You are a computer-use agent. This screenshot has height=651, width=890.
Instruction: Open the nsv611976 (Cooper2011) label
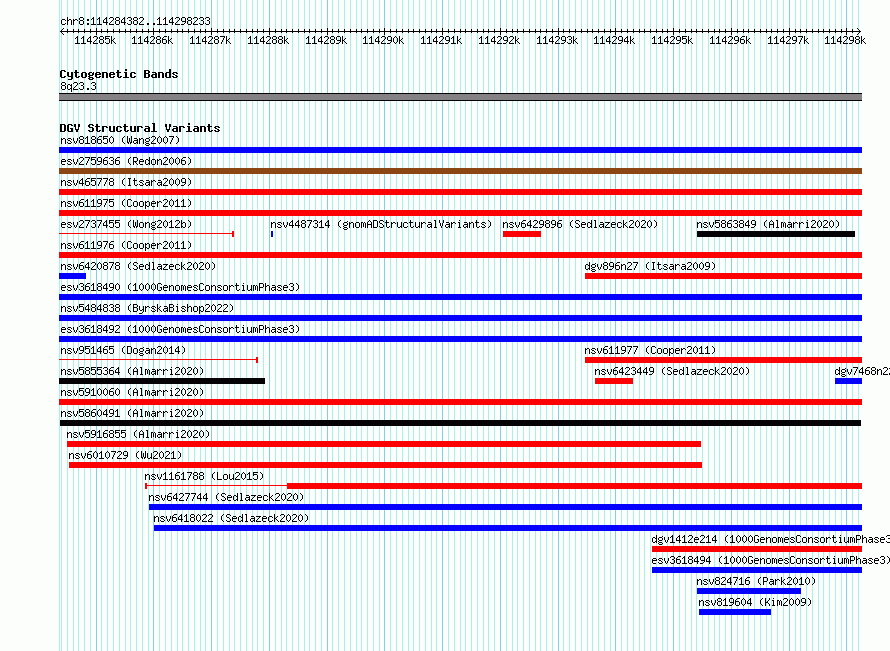coord(126,245)
